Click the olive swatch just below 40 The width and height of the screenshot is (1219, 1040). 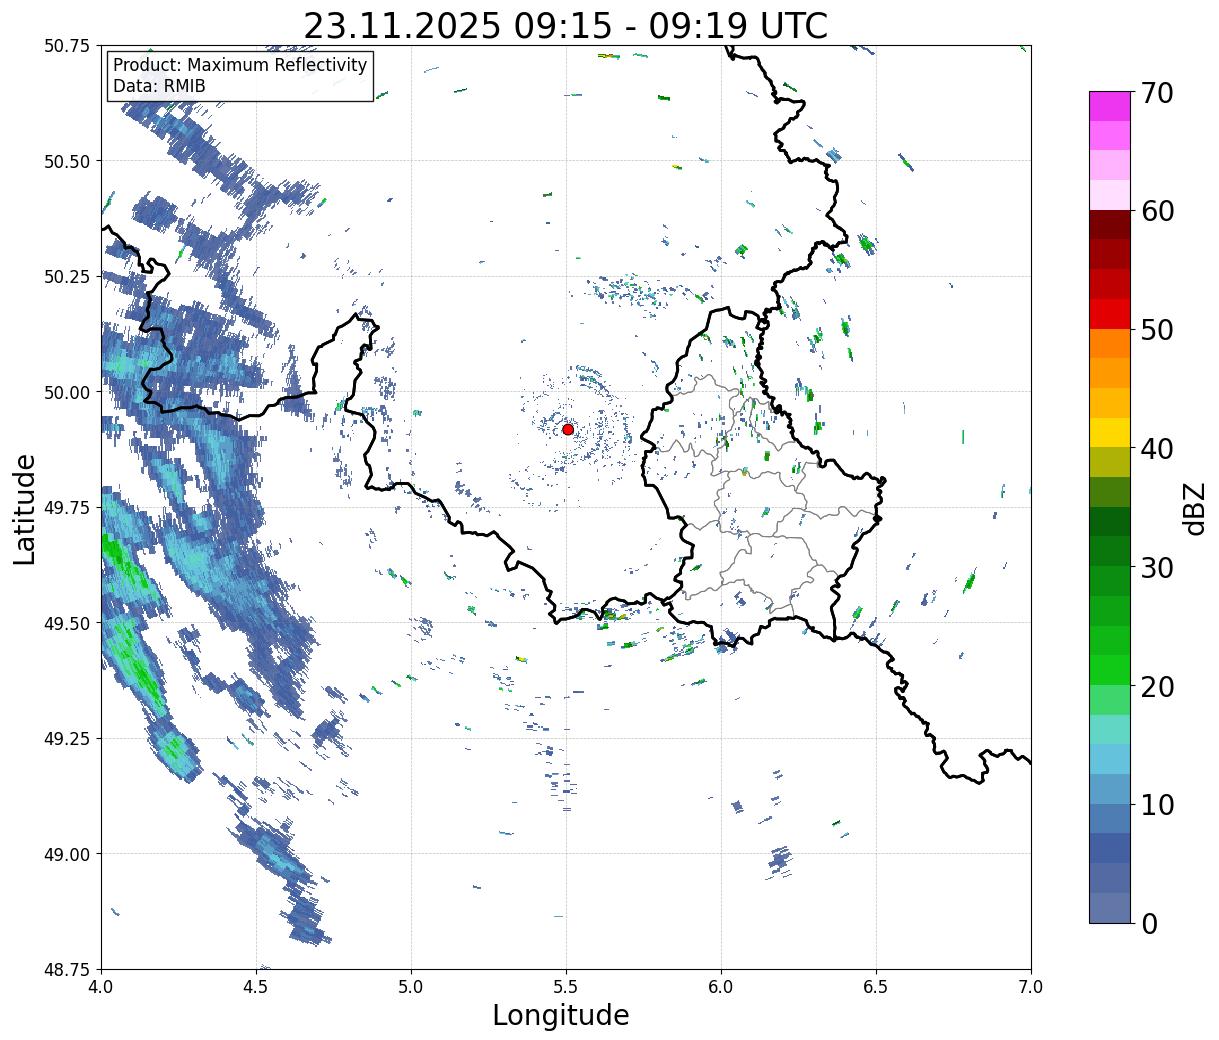1110,462
